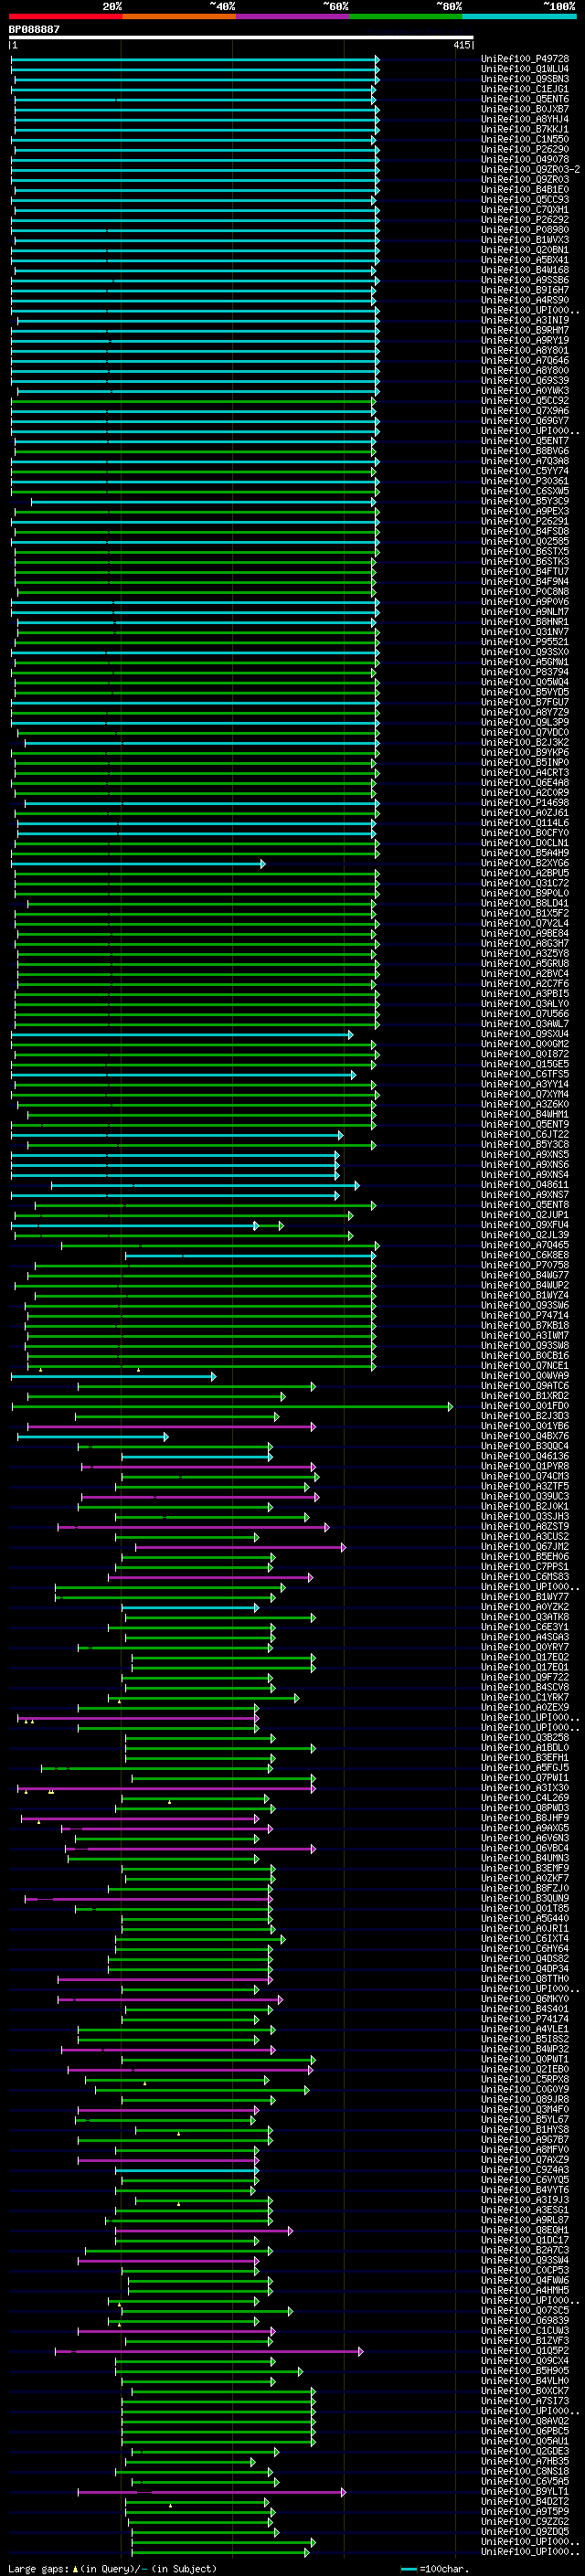Open hit UniRef100_A5BX41
This screenshot has width=585, height=2576.
click(525, 260)
